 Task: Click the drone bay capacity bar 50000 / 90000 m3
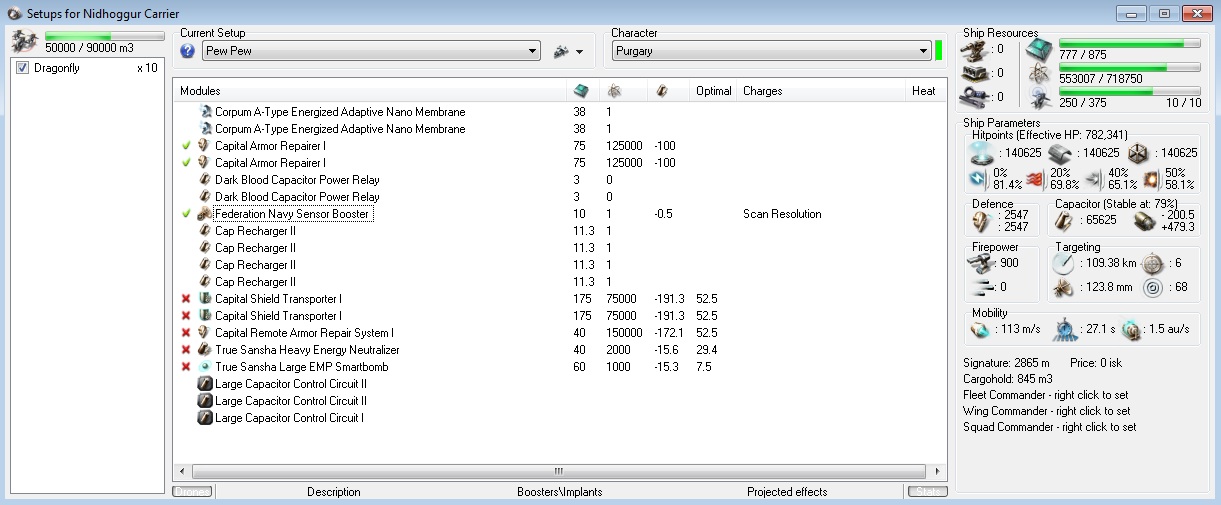pos(105,37)
